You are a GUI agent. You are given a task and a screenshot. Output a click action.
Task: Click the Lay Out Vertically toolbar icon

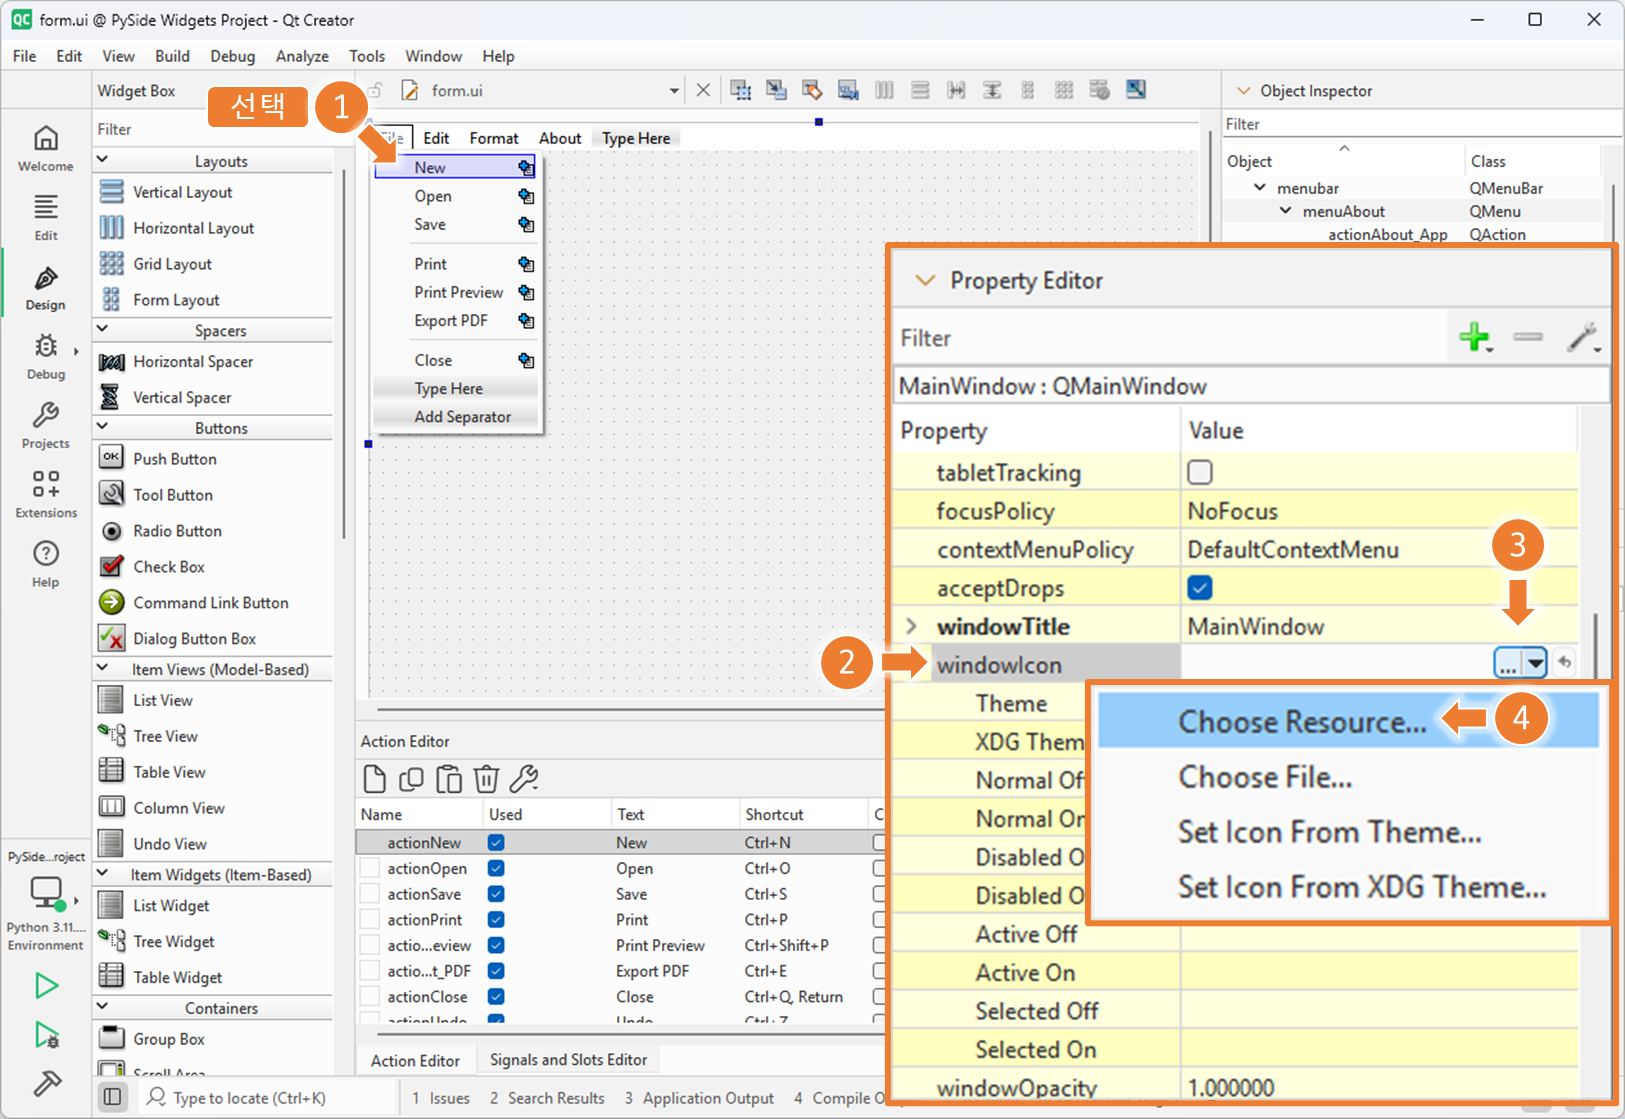(x=920, y=90)
